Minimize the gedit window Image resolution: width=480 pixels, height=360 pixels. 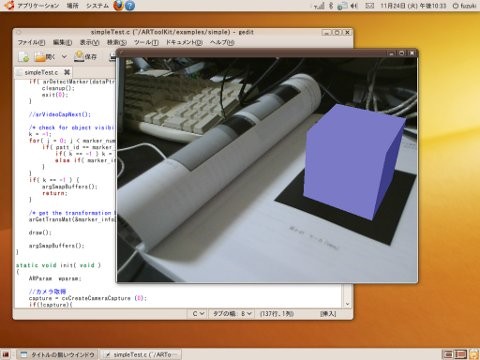tap(327, 32)
